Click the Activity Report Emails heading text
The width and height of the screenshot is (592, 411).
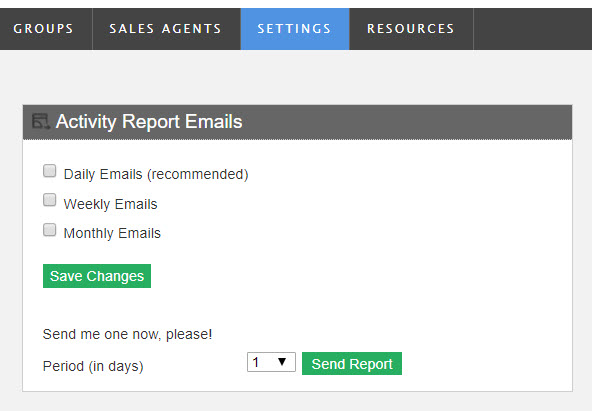[x=149, y=122]
